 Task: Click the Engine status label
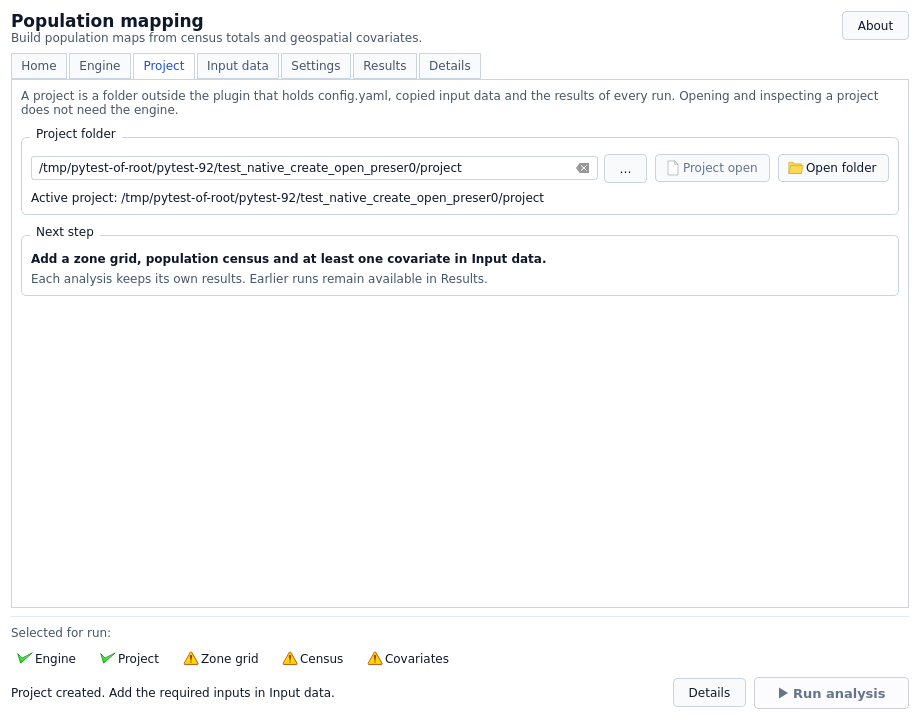pos(55,658)
